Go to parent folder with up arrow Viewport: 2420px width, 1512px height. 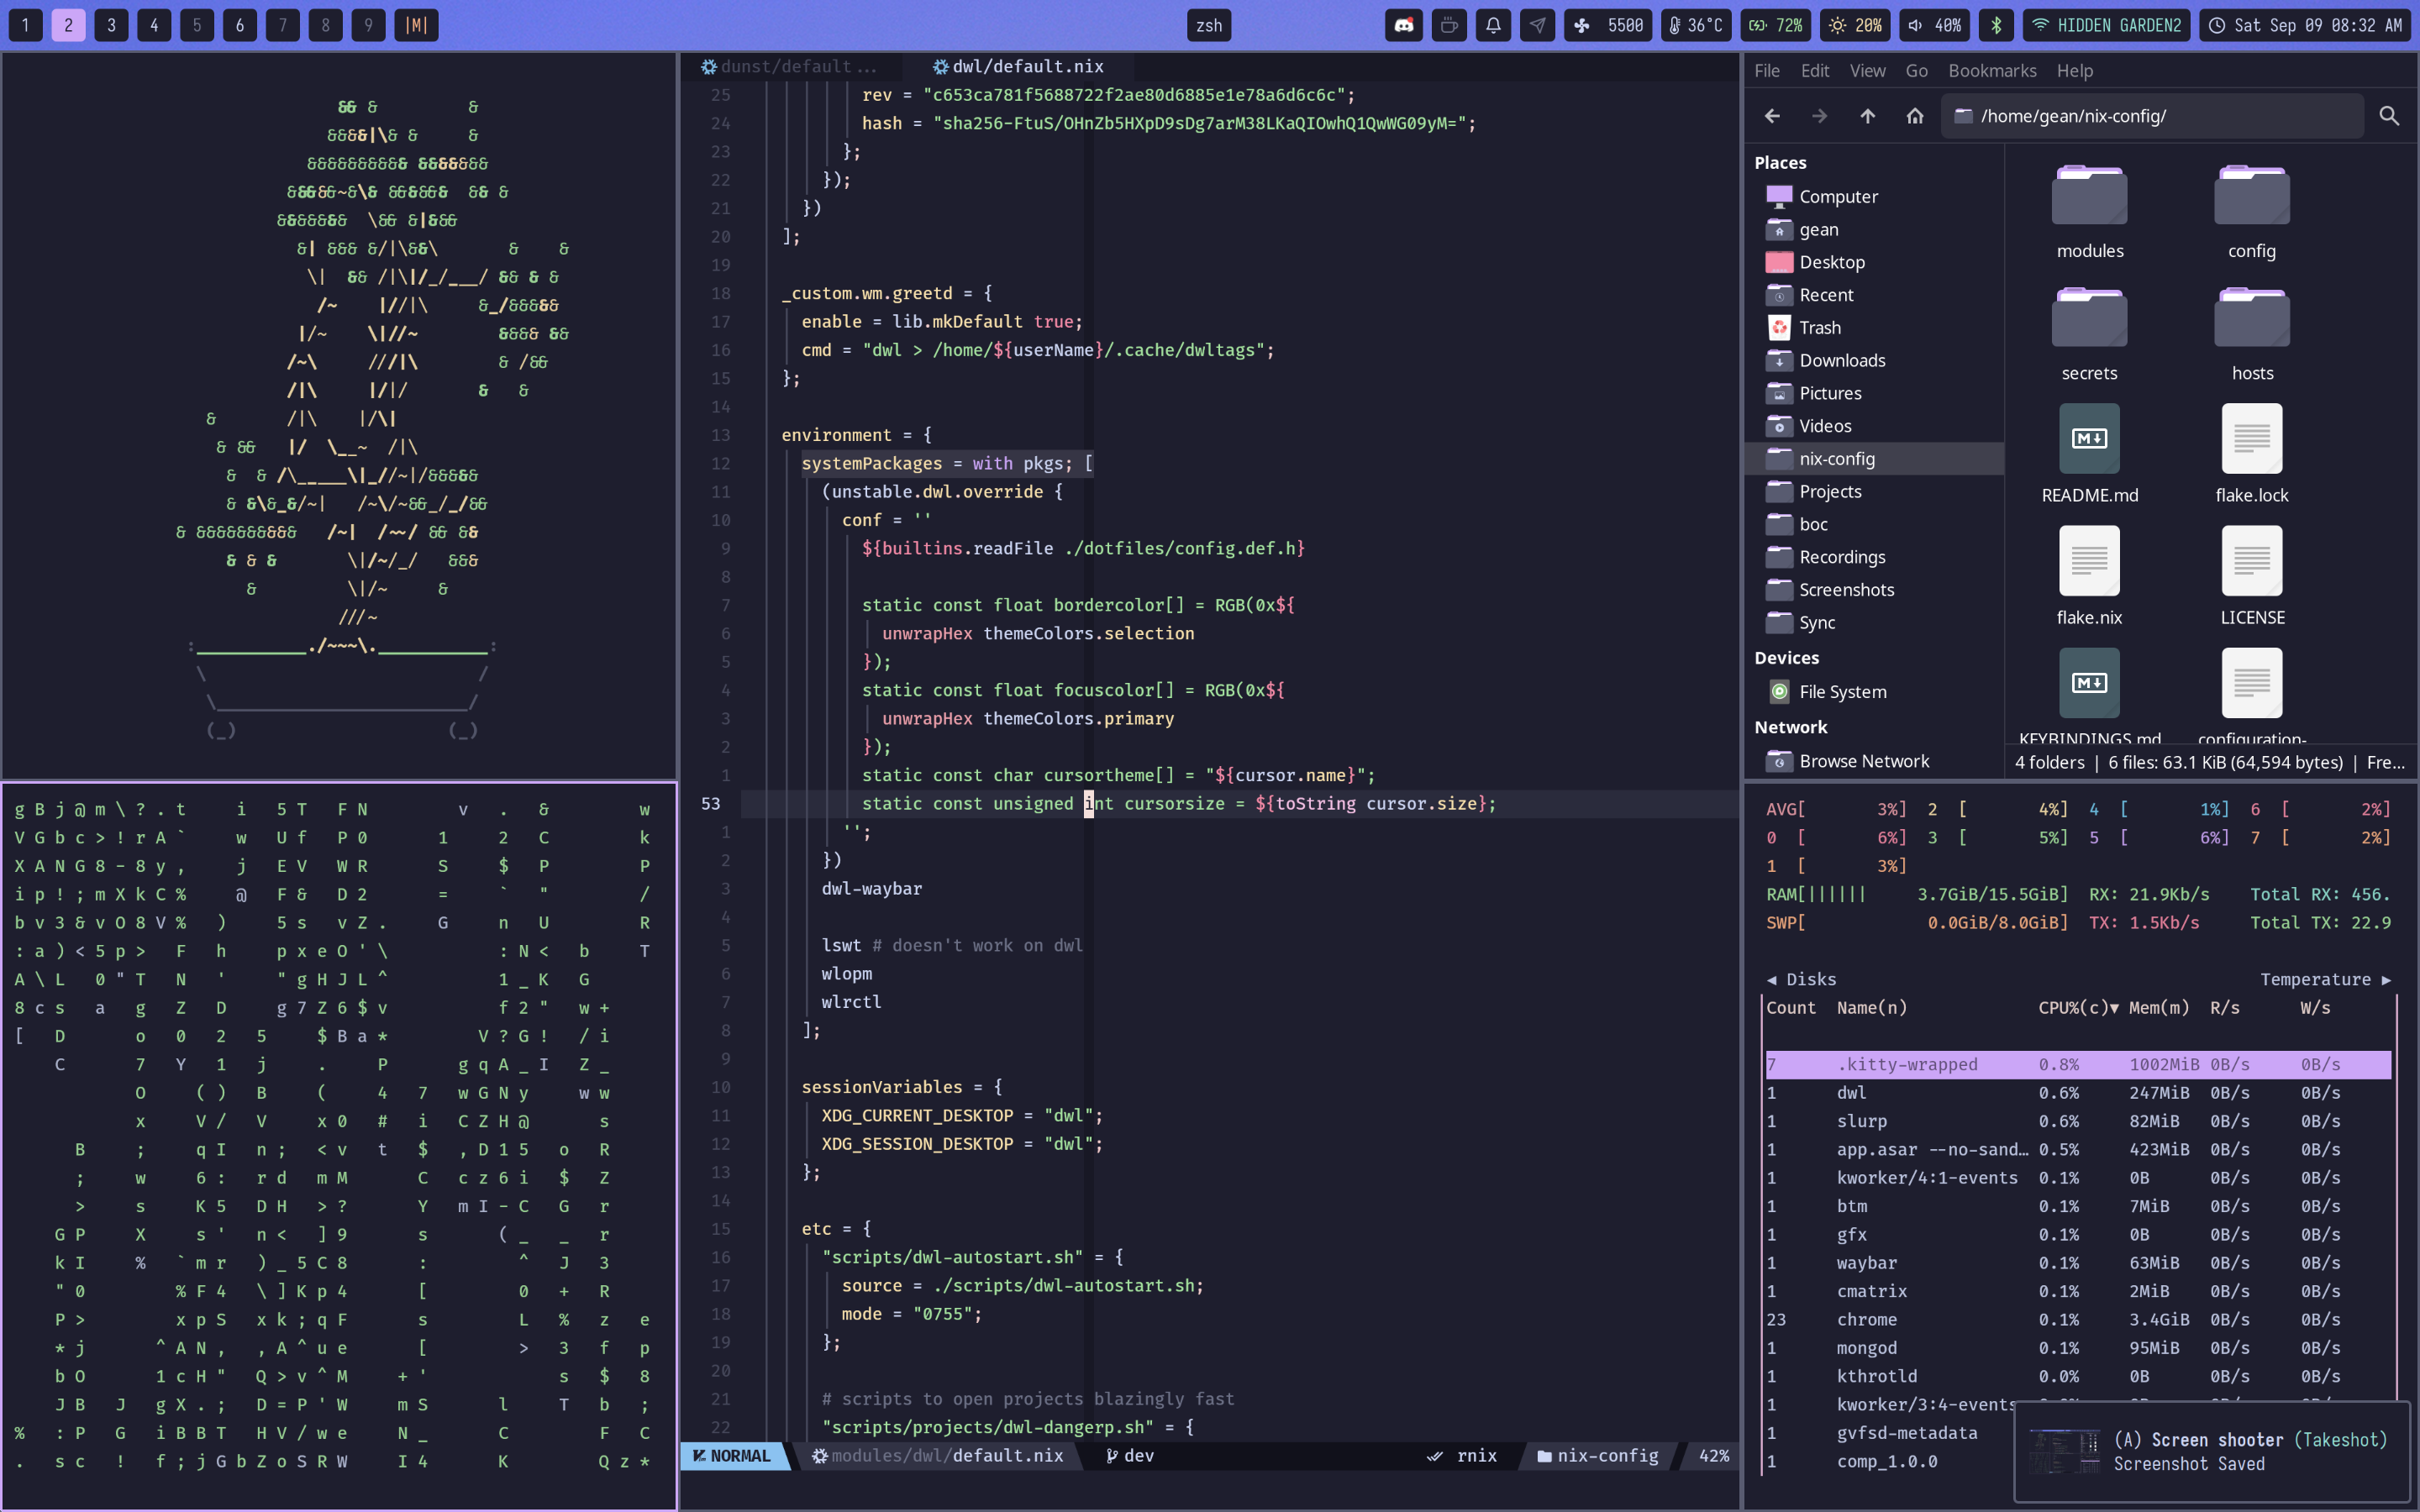coord(1867,116)
